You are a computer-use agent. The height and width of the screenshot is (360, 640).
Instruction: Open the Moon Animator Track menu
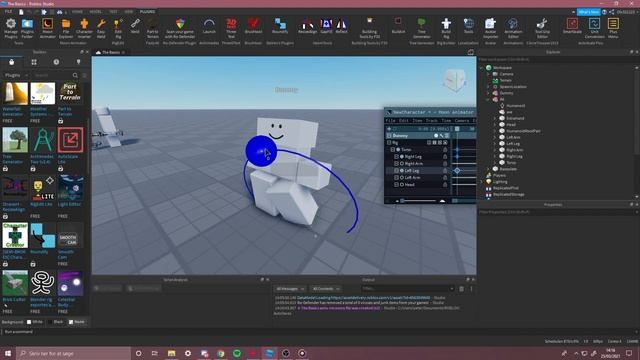click(x=431, y=120)
